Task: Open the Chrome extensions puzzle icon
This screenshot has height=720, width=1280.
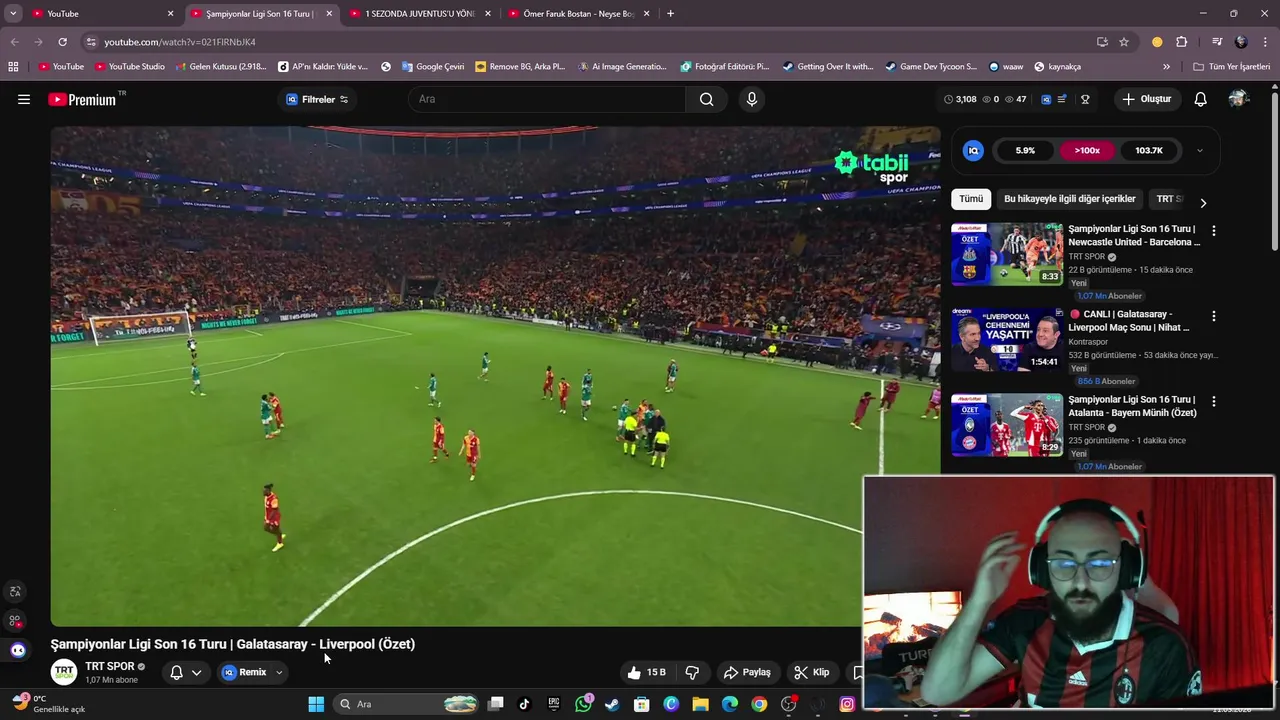Action: coord(1181,42)
